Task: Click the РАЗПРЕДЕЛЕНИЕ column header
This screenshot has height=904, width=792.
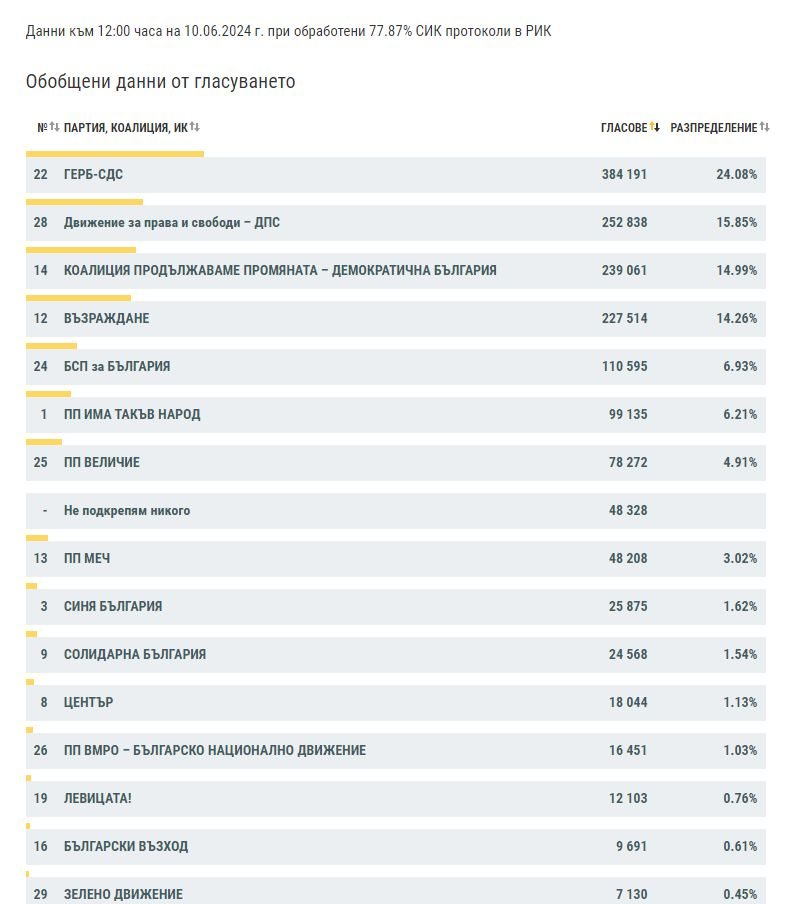Action: coord(714,127)
